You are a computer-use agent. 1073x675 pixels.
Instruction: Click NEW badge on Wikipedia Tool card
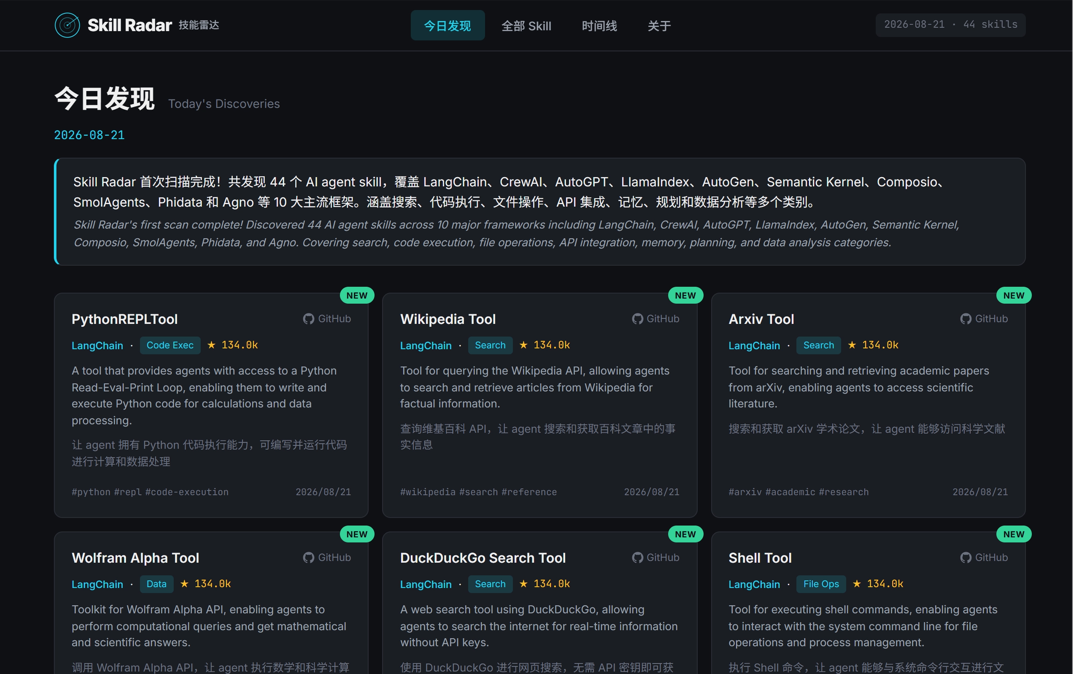point(686,296)
